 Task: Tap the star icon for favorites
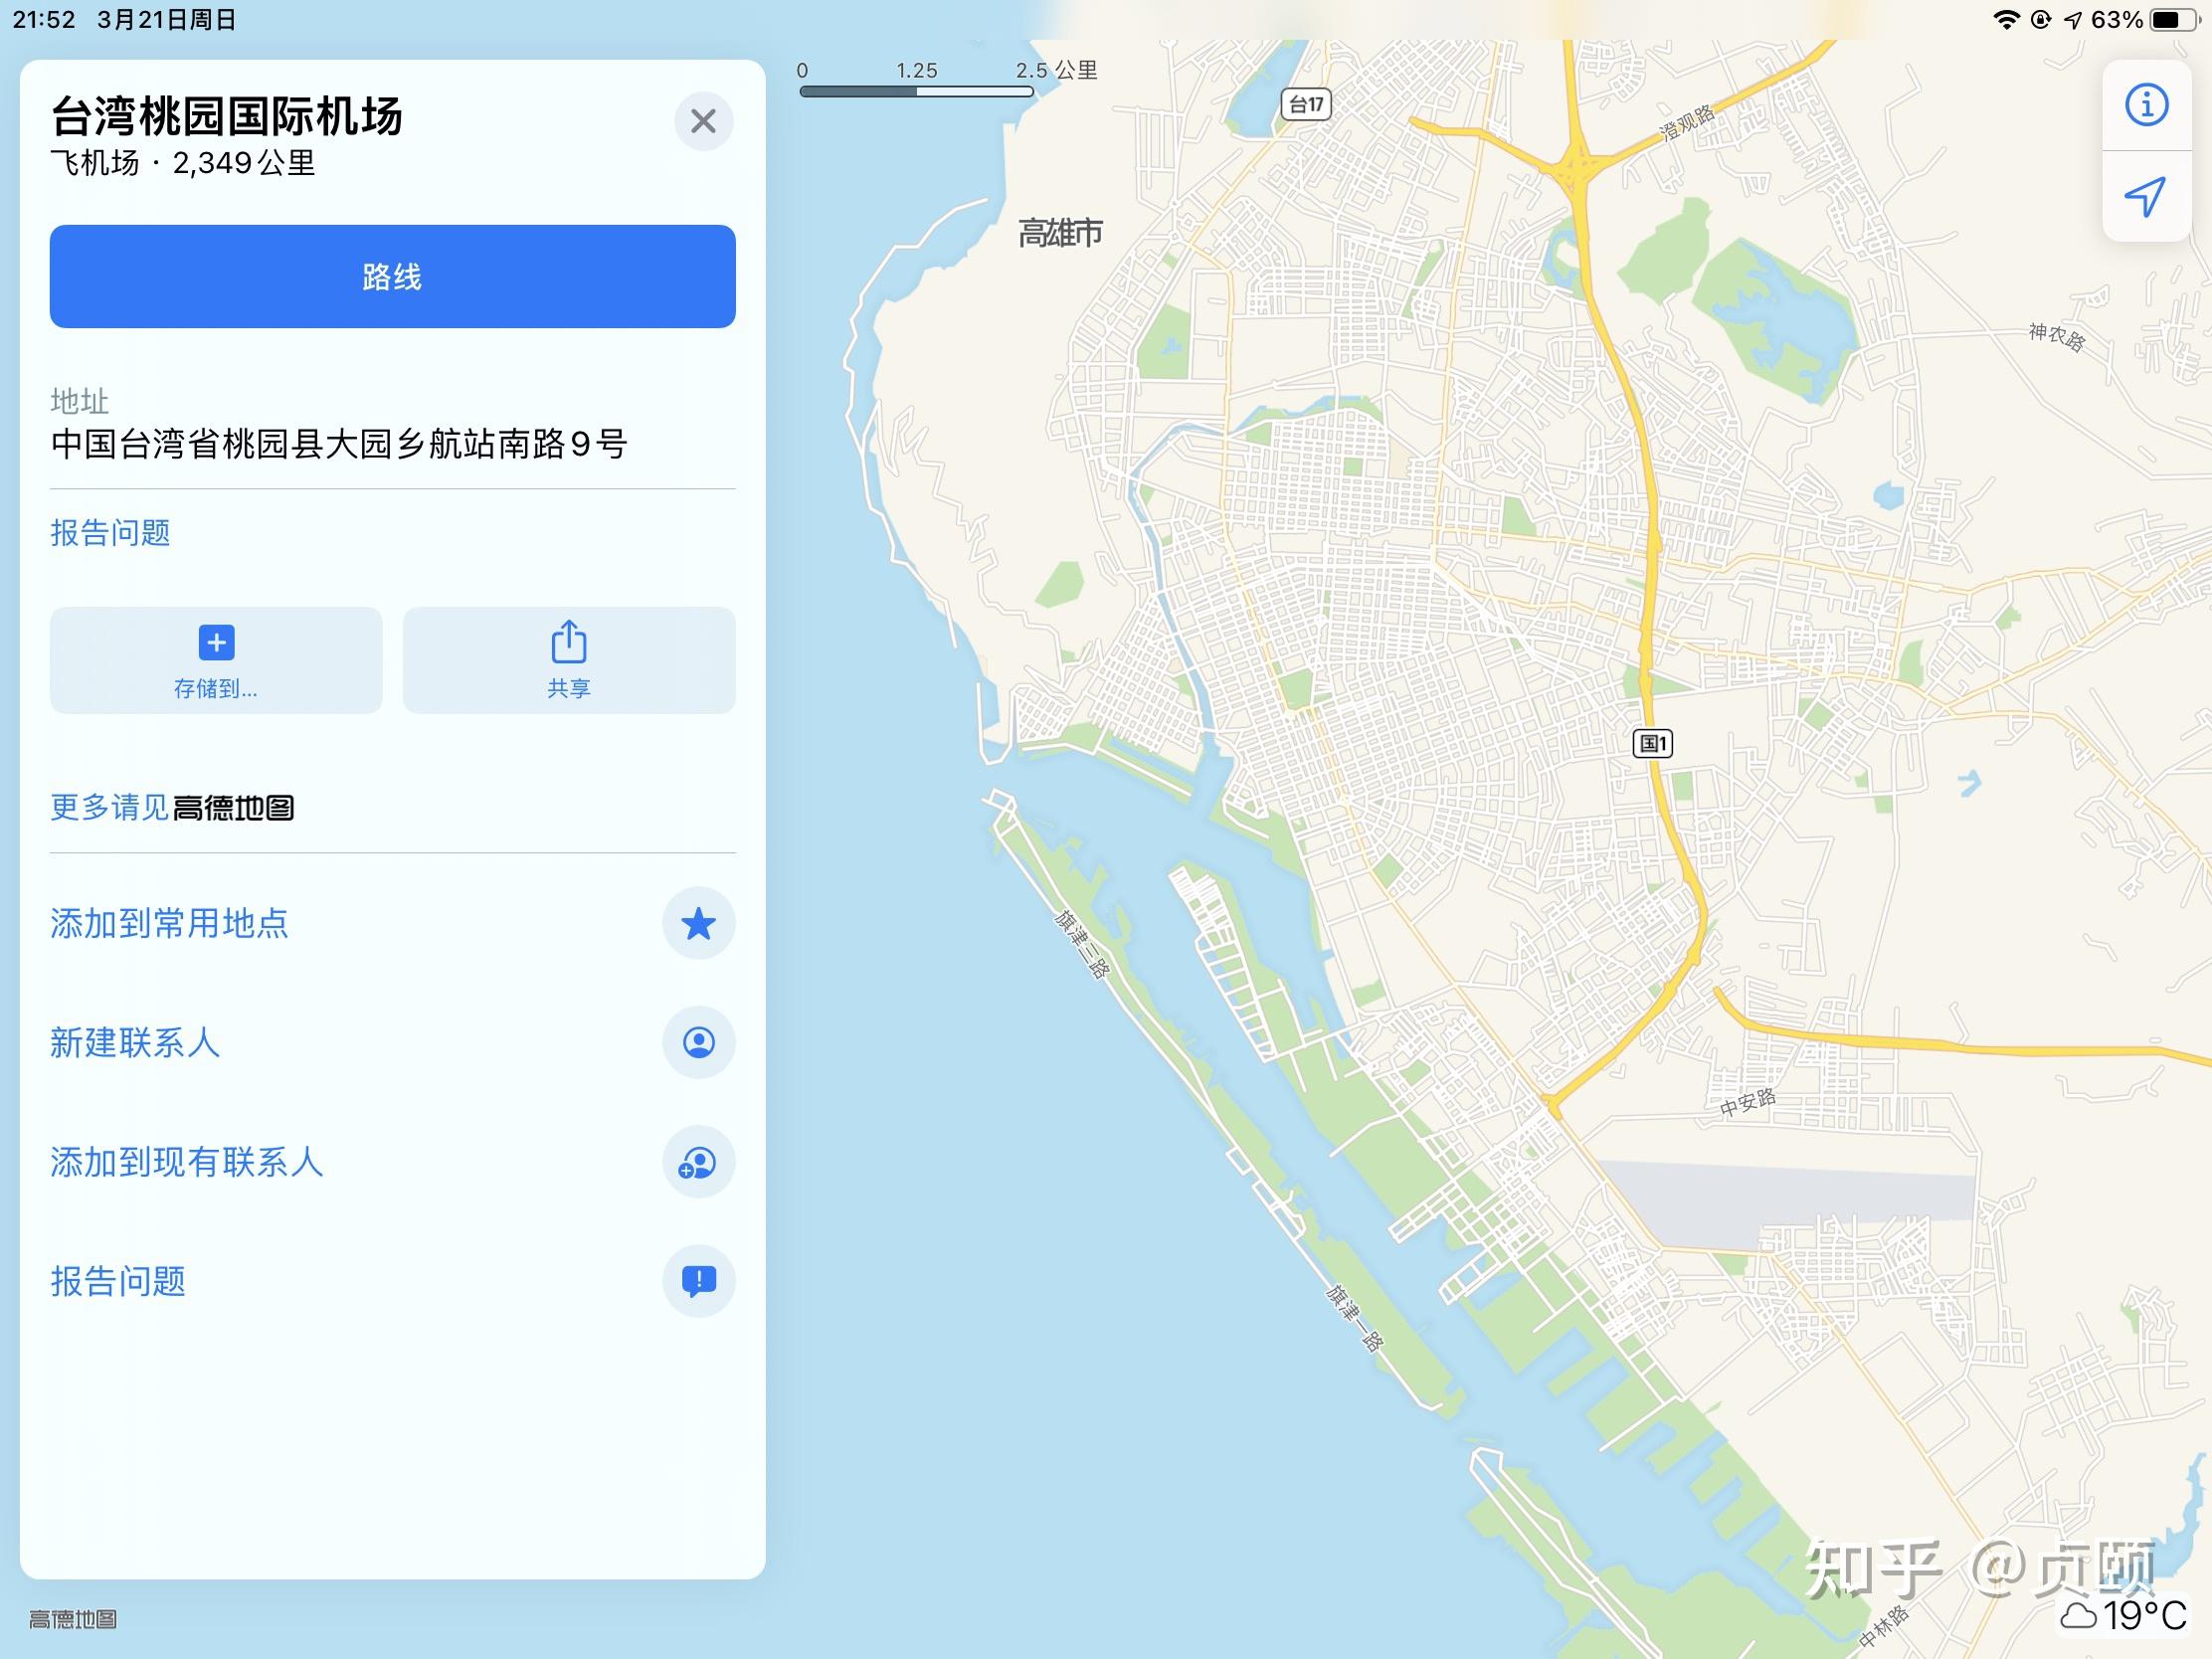pos(699,923)
